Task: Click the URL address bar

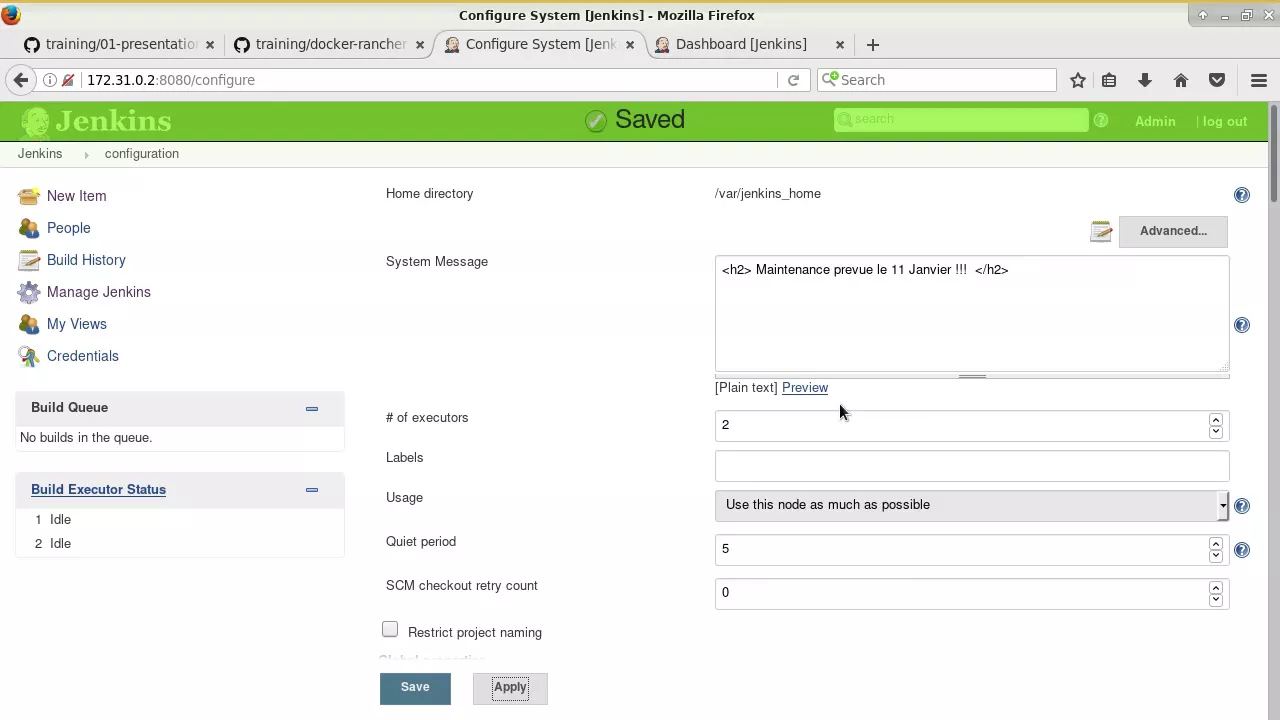Action: (430, 80)
